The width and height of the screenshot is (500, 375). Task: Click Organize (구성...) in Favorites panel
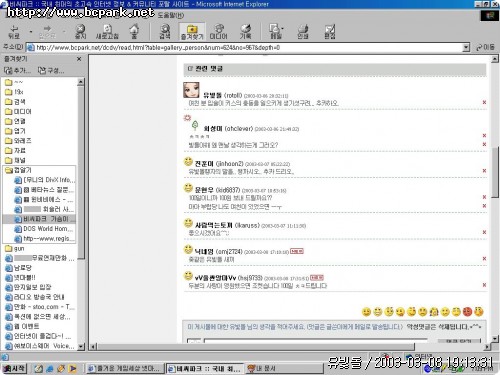click(x=51, y=70)
